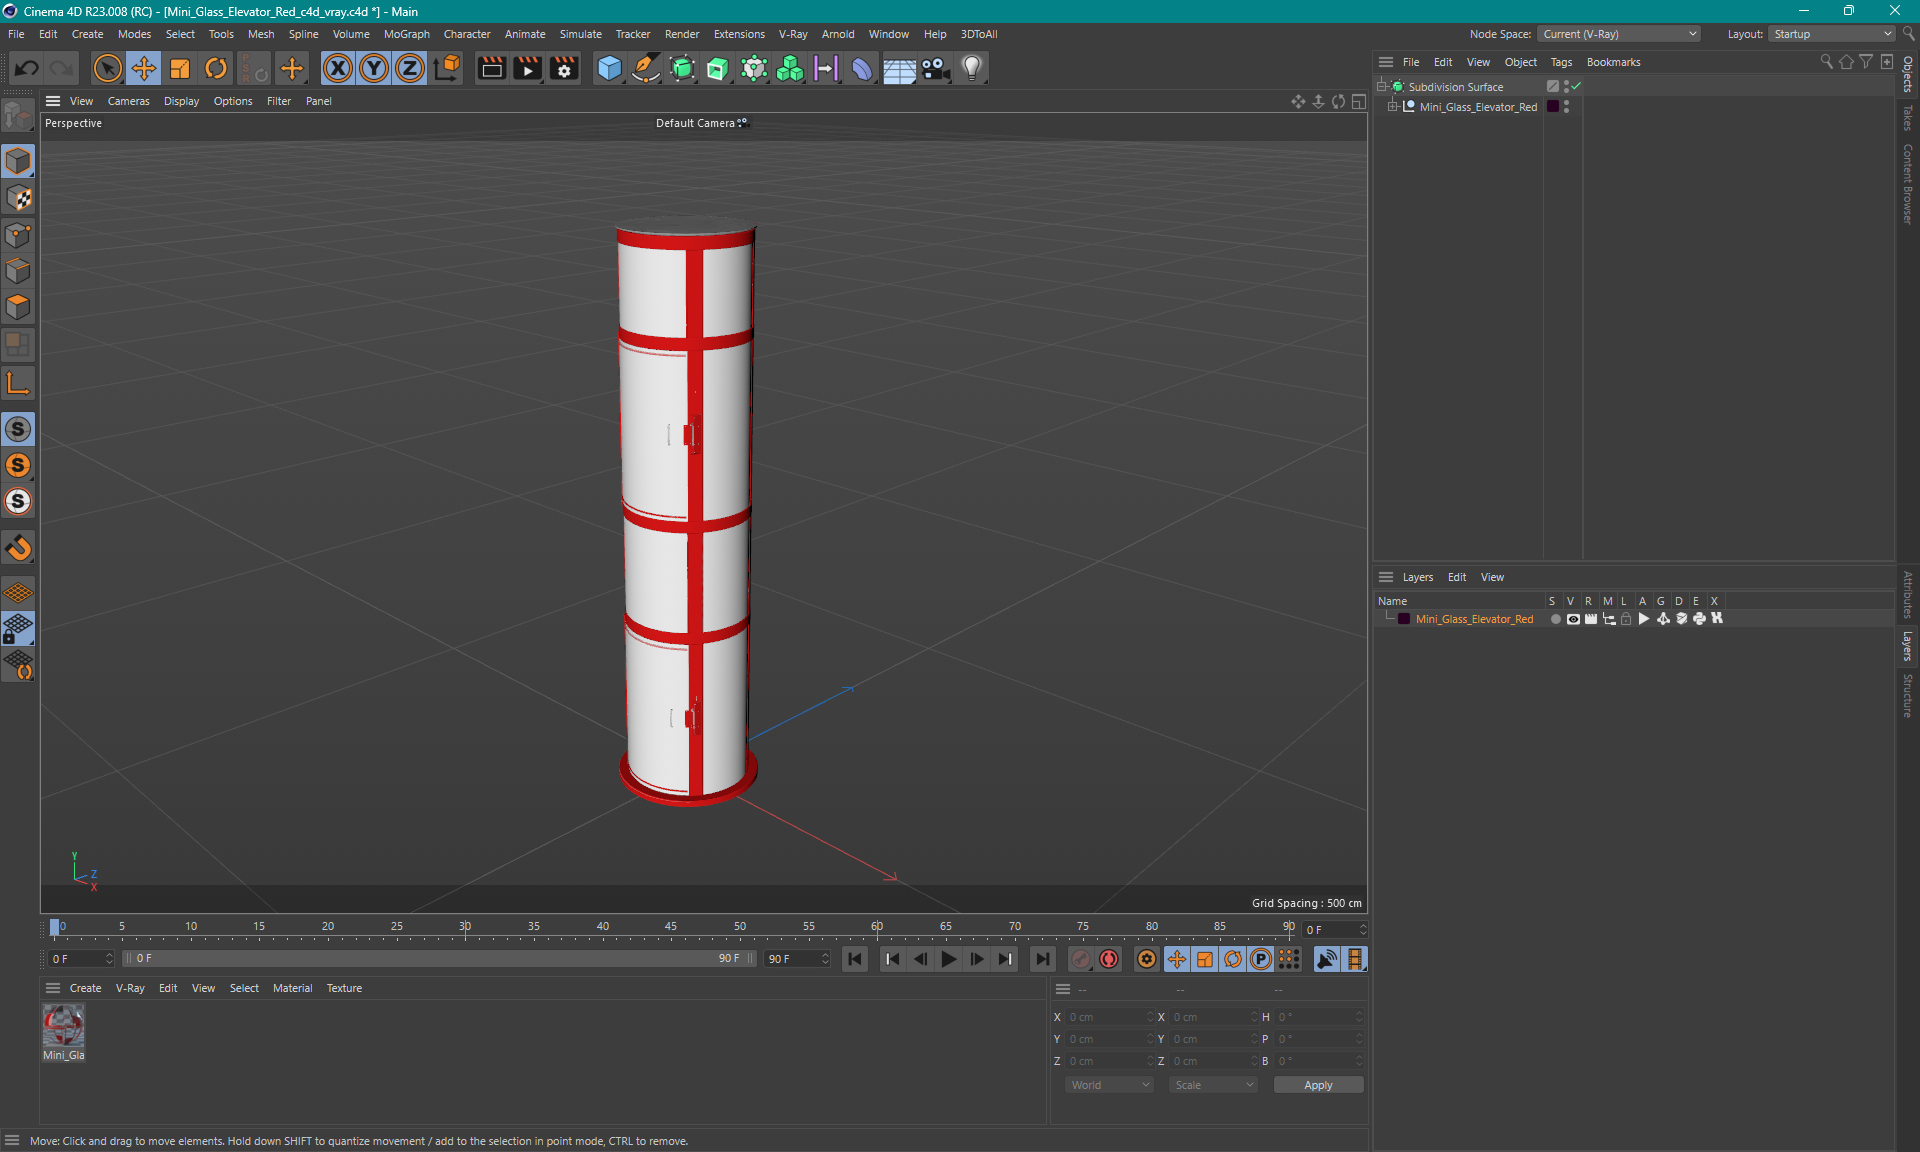
Task: Open the Scale mode dropdown
Action: click(1213, 1085)
